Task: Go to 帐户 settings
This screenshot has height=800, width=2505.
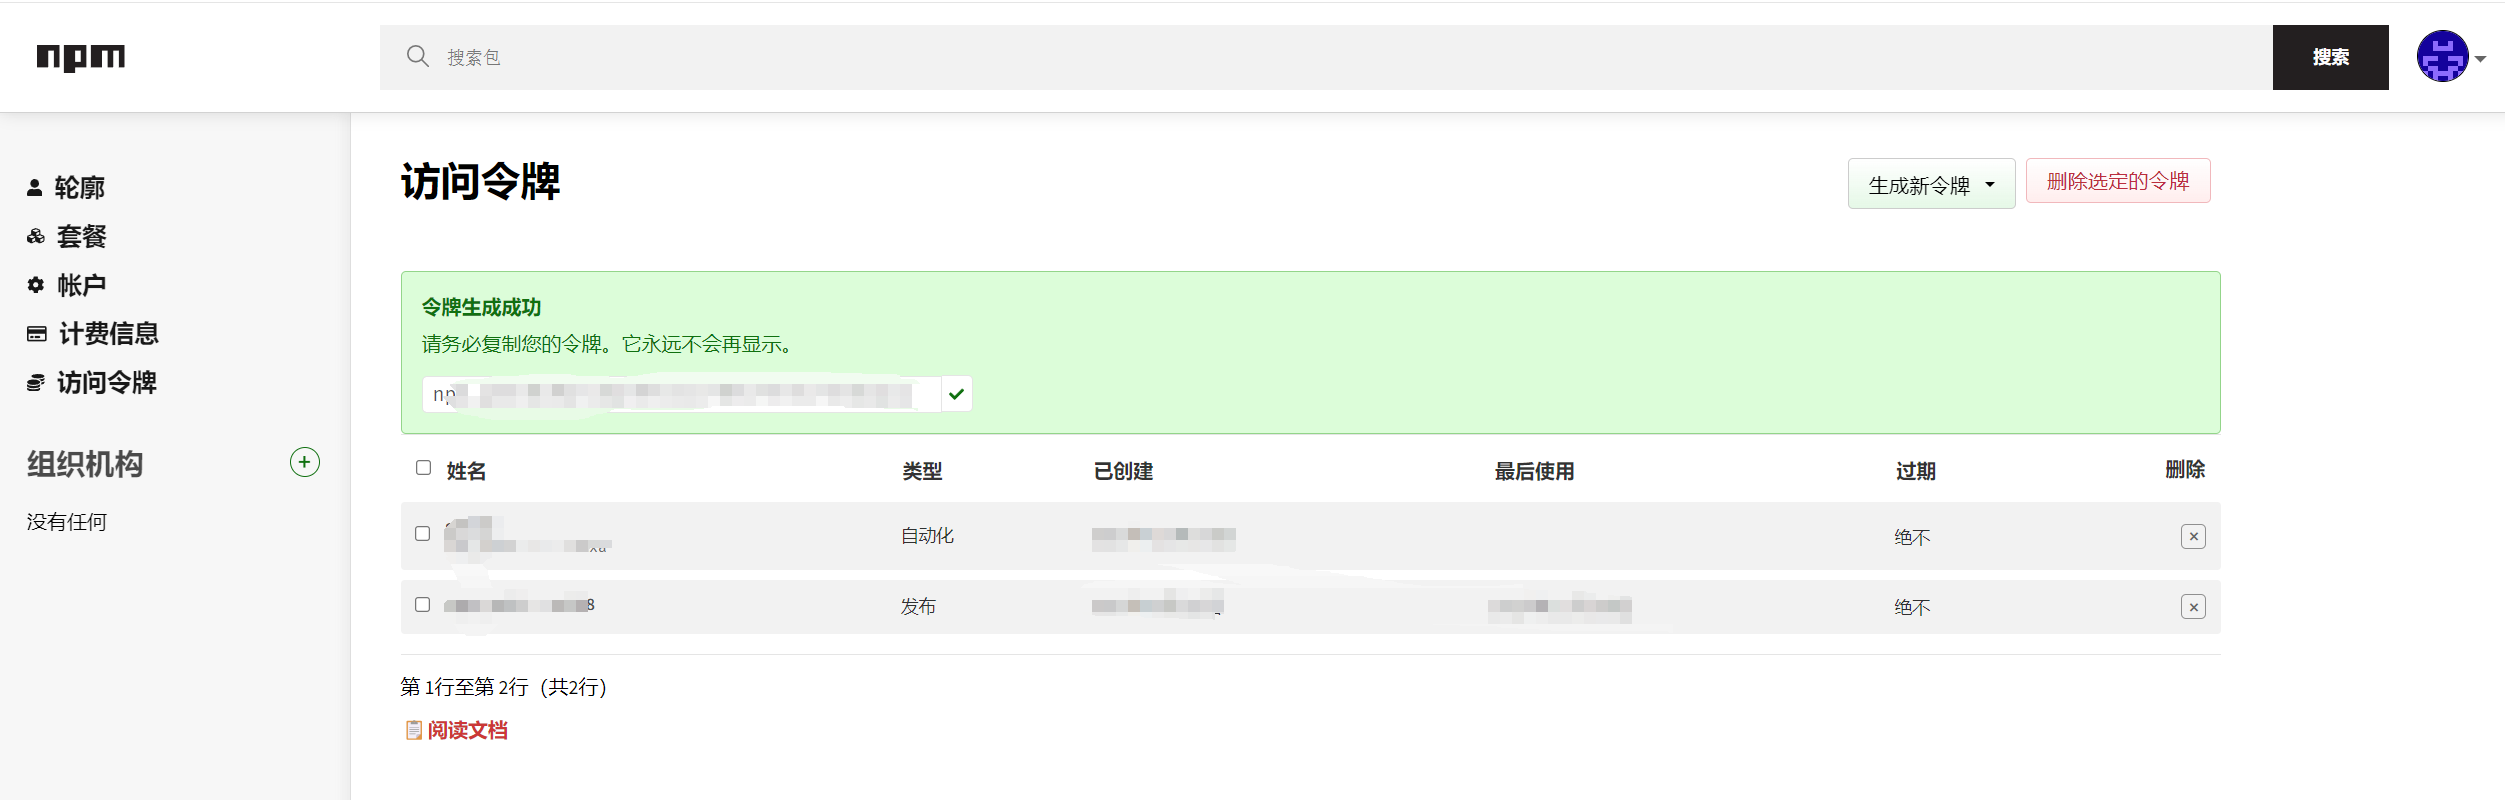Action: tap(81, 286)
